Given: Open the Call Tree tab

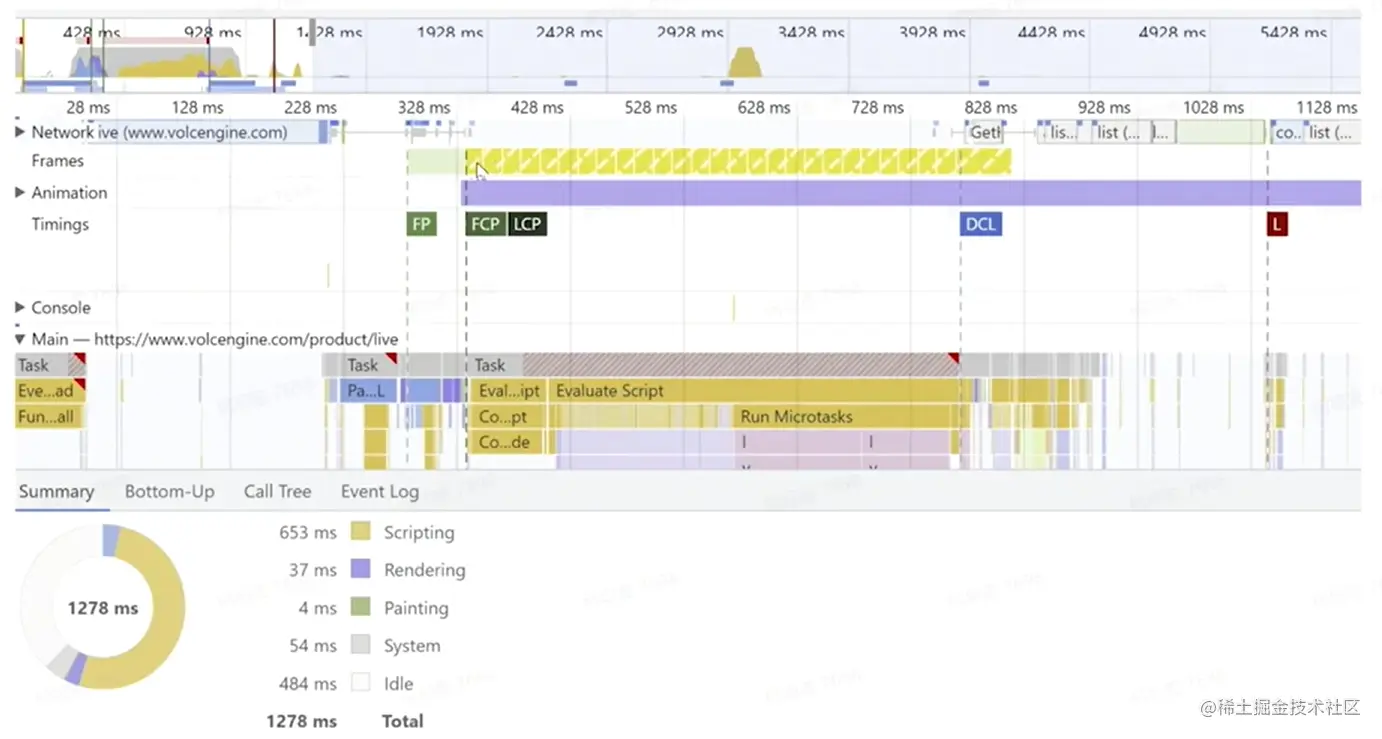Looking at the screenshot, I should click(277, 491).
